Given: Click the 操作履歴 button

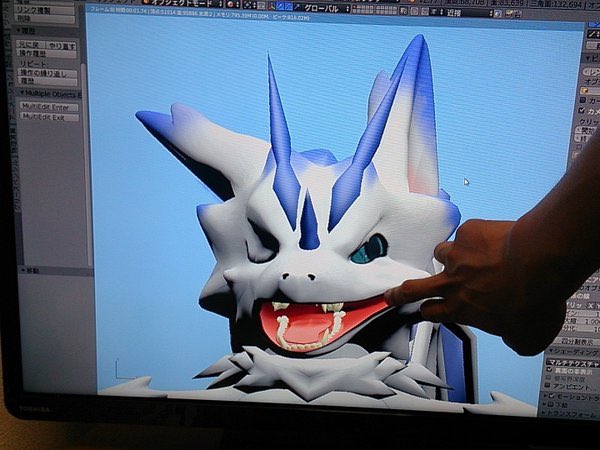Looking at the screenshot, I should (46, 54).
